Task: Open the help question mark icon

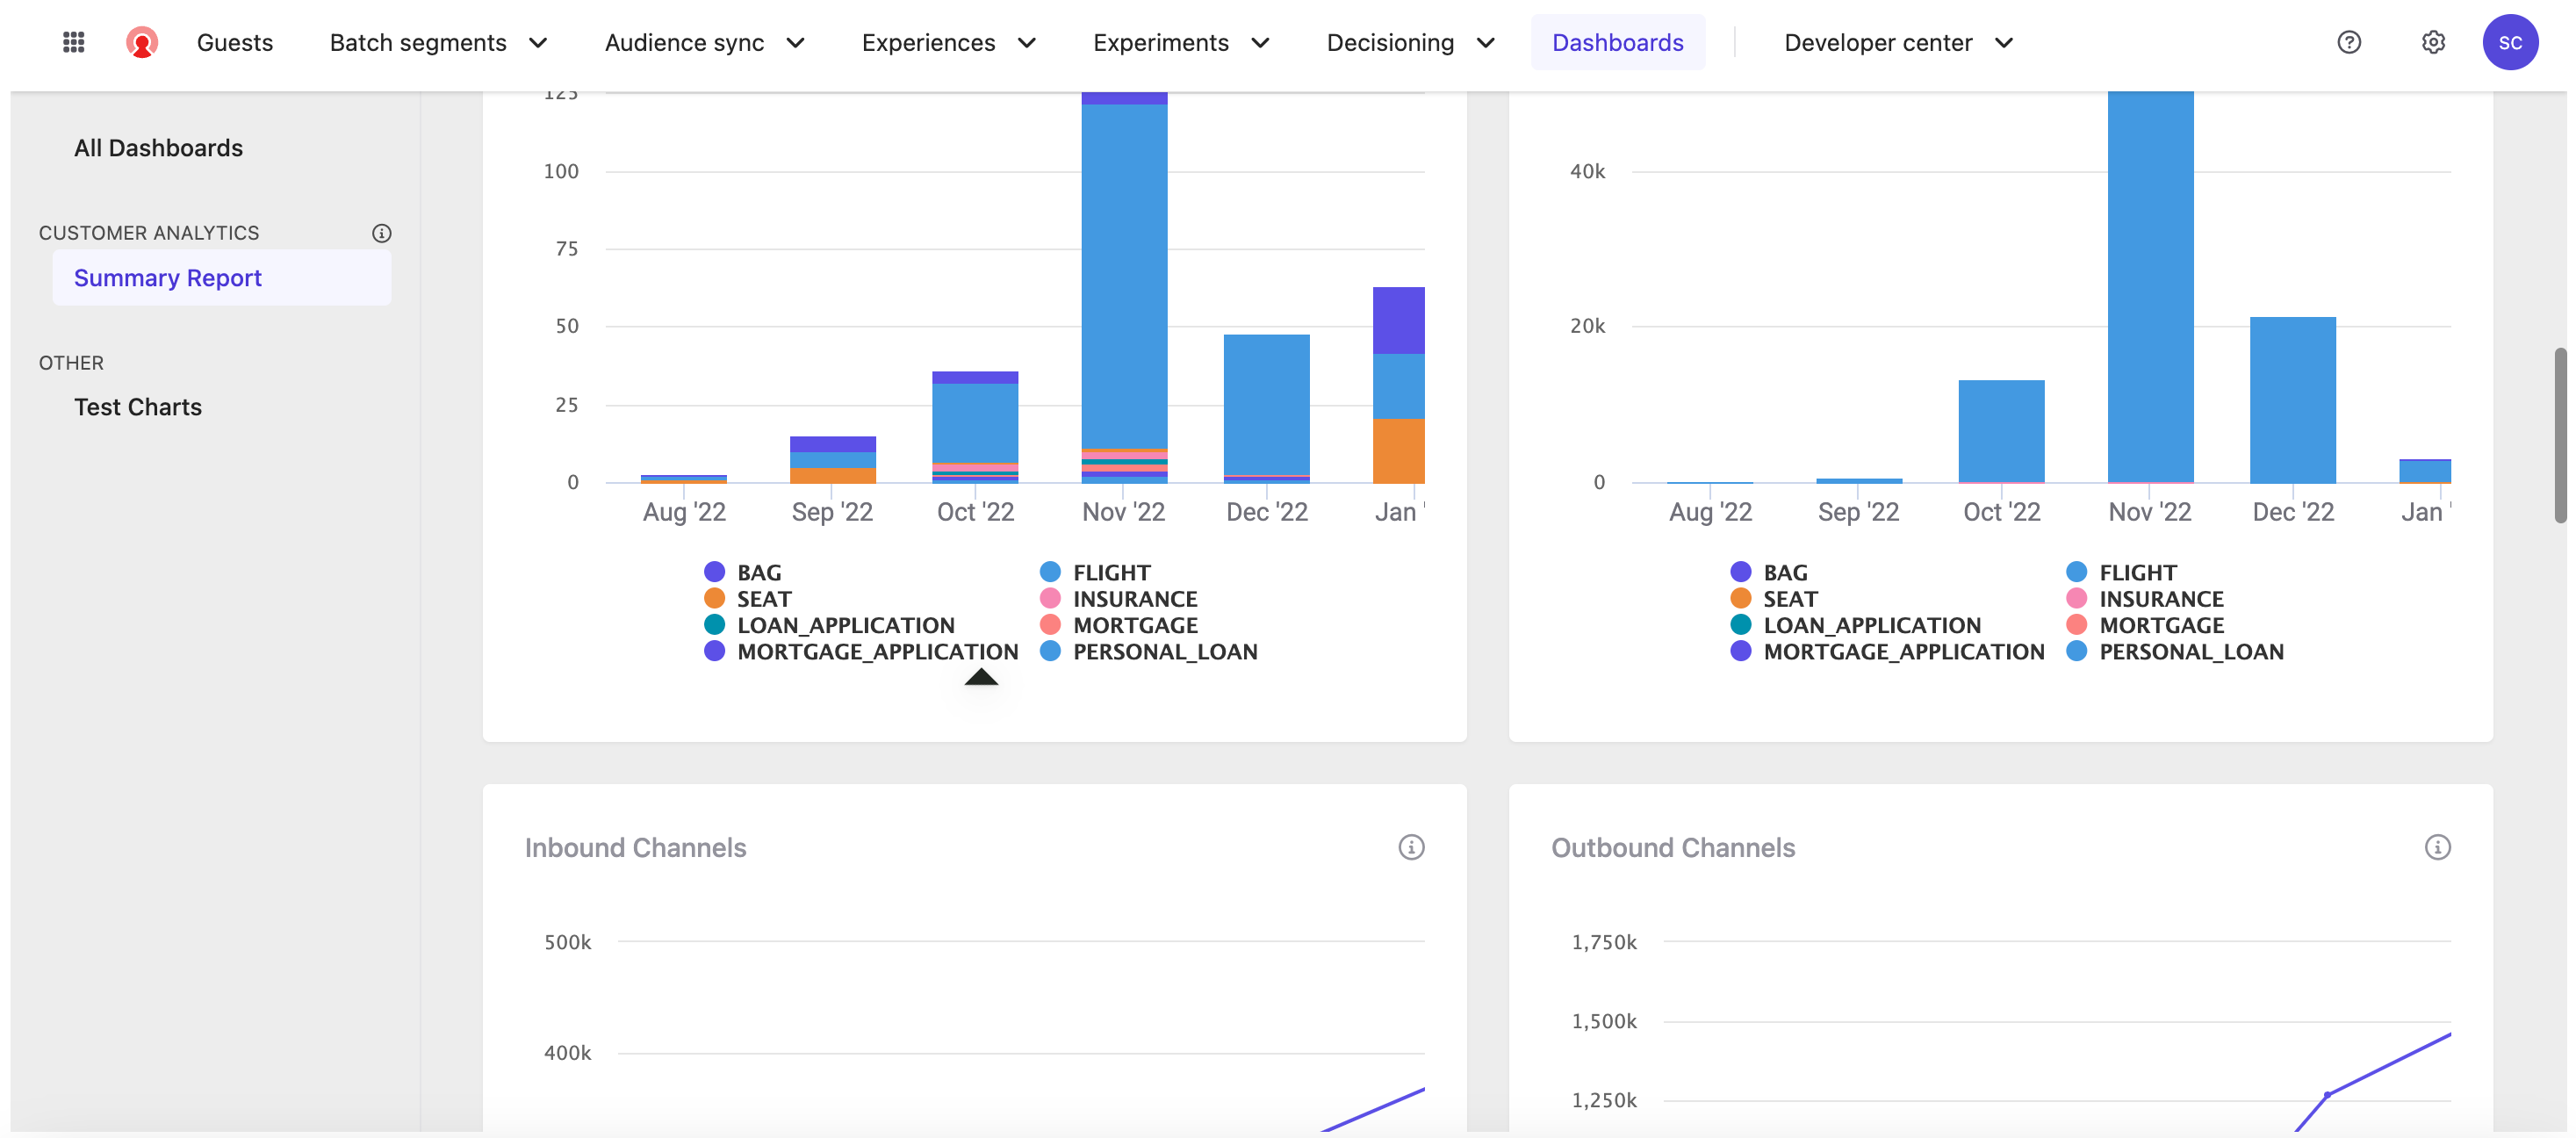Action: click(x=2348, y=42)
